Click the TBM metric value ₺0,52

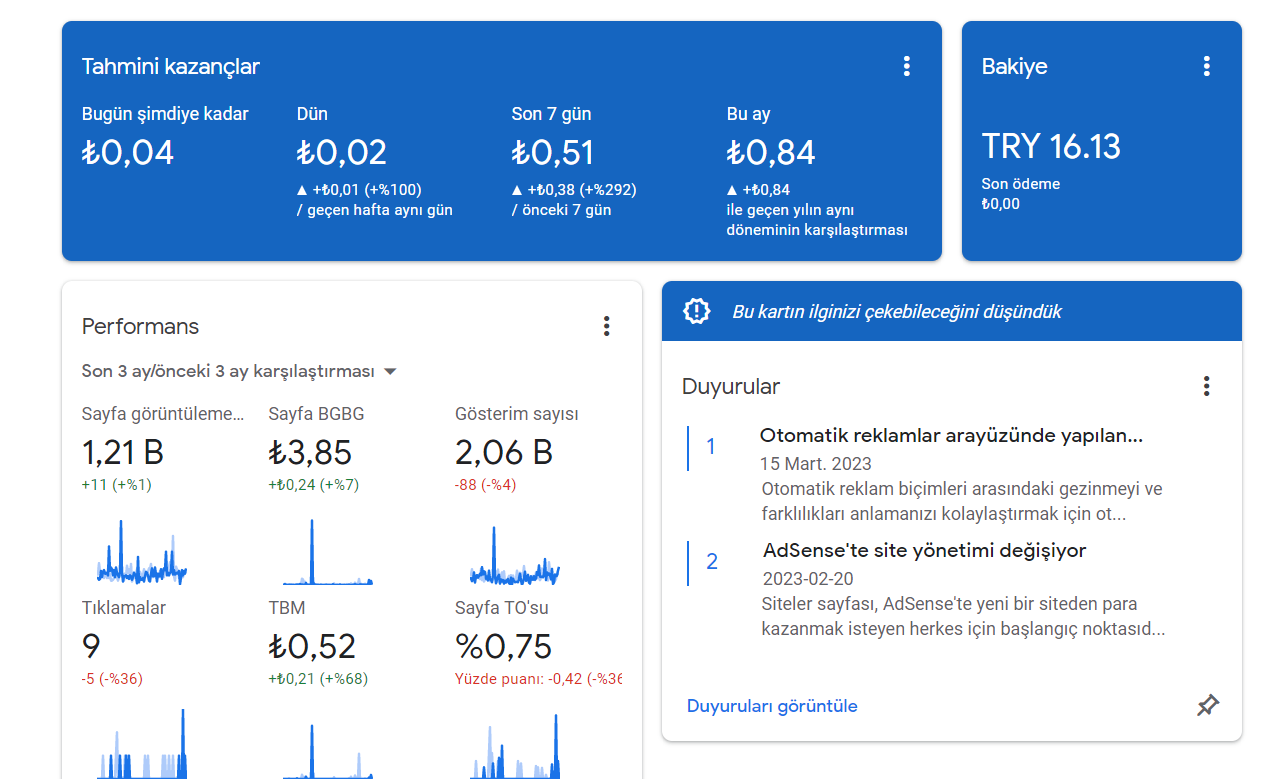point(312,646)
